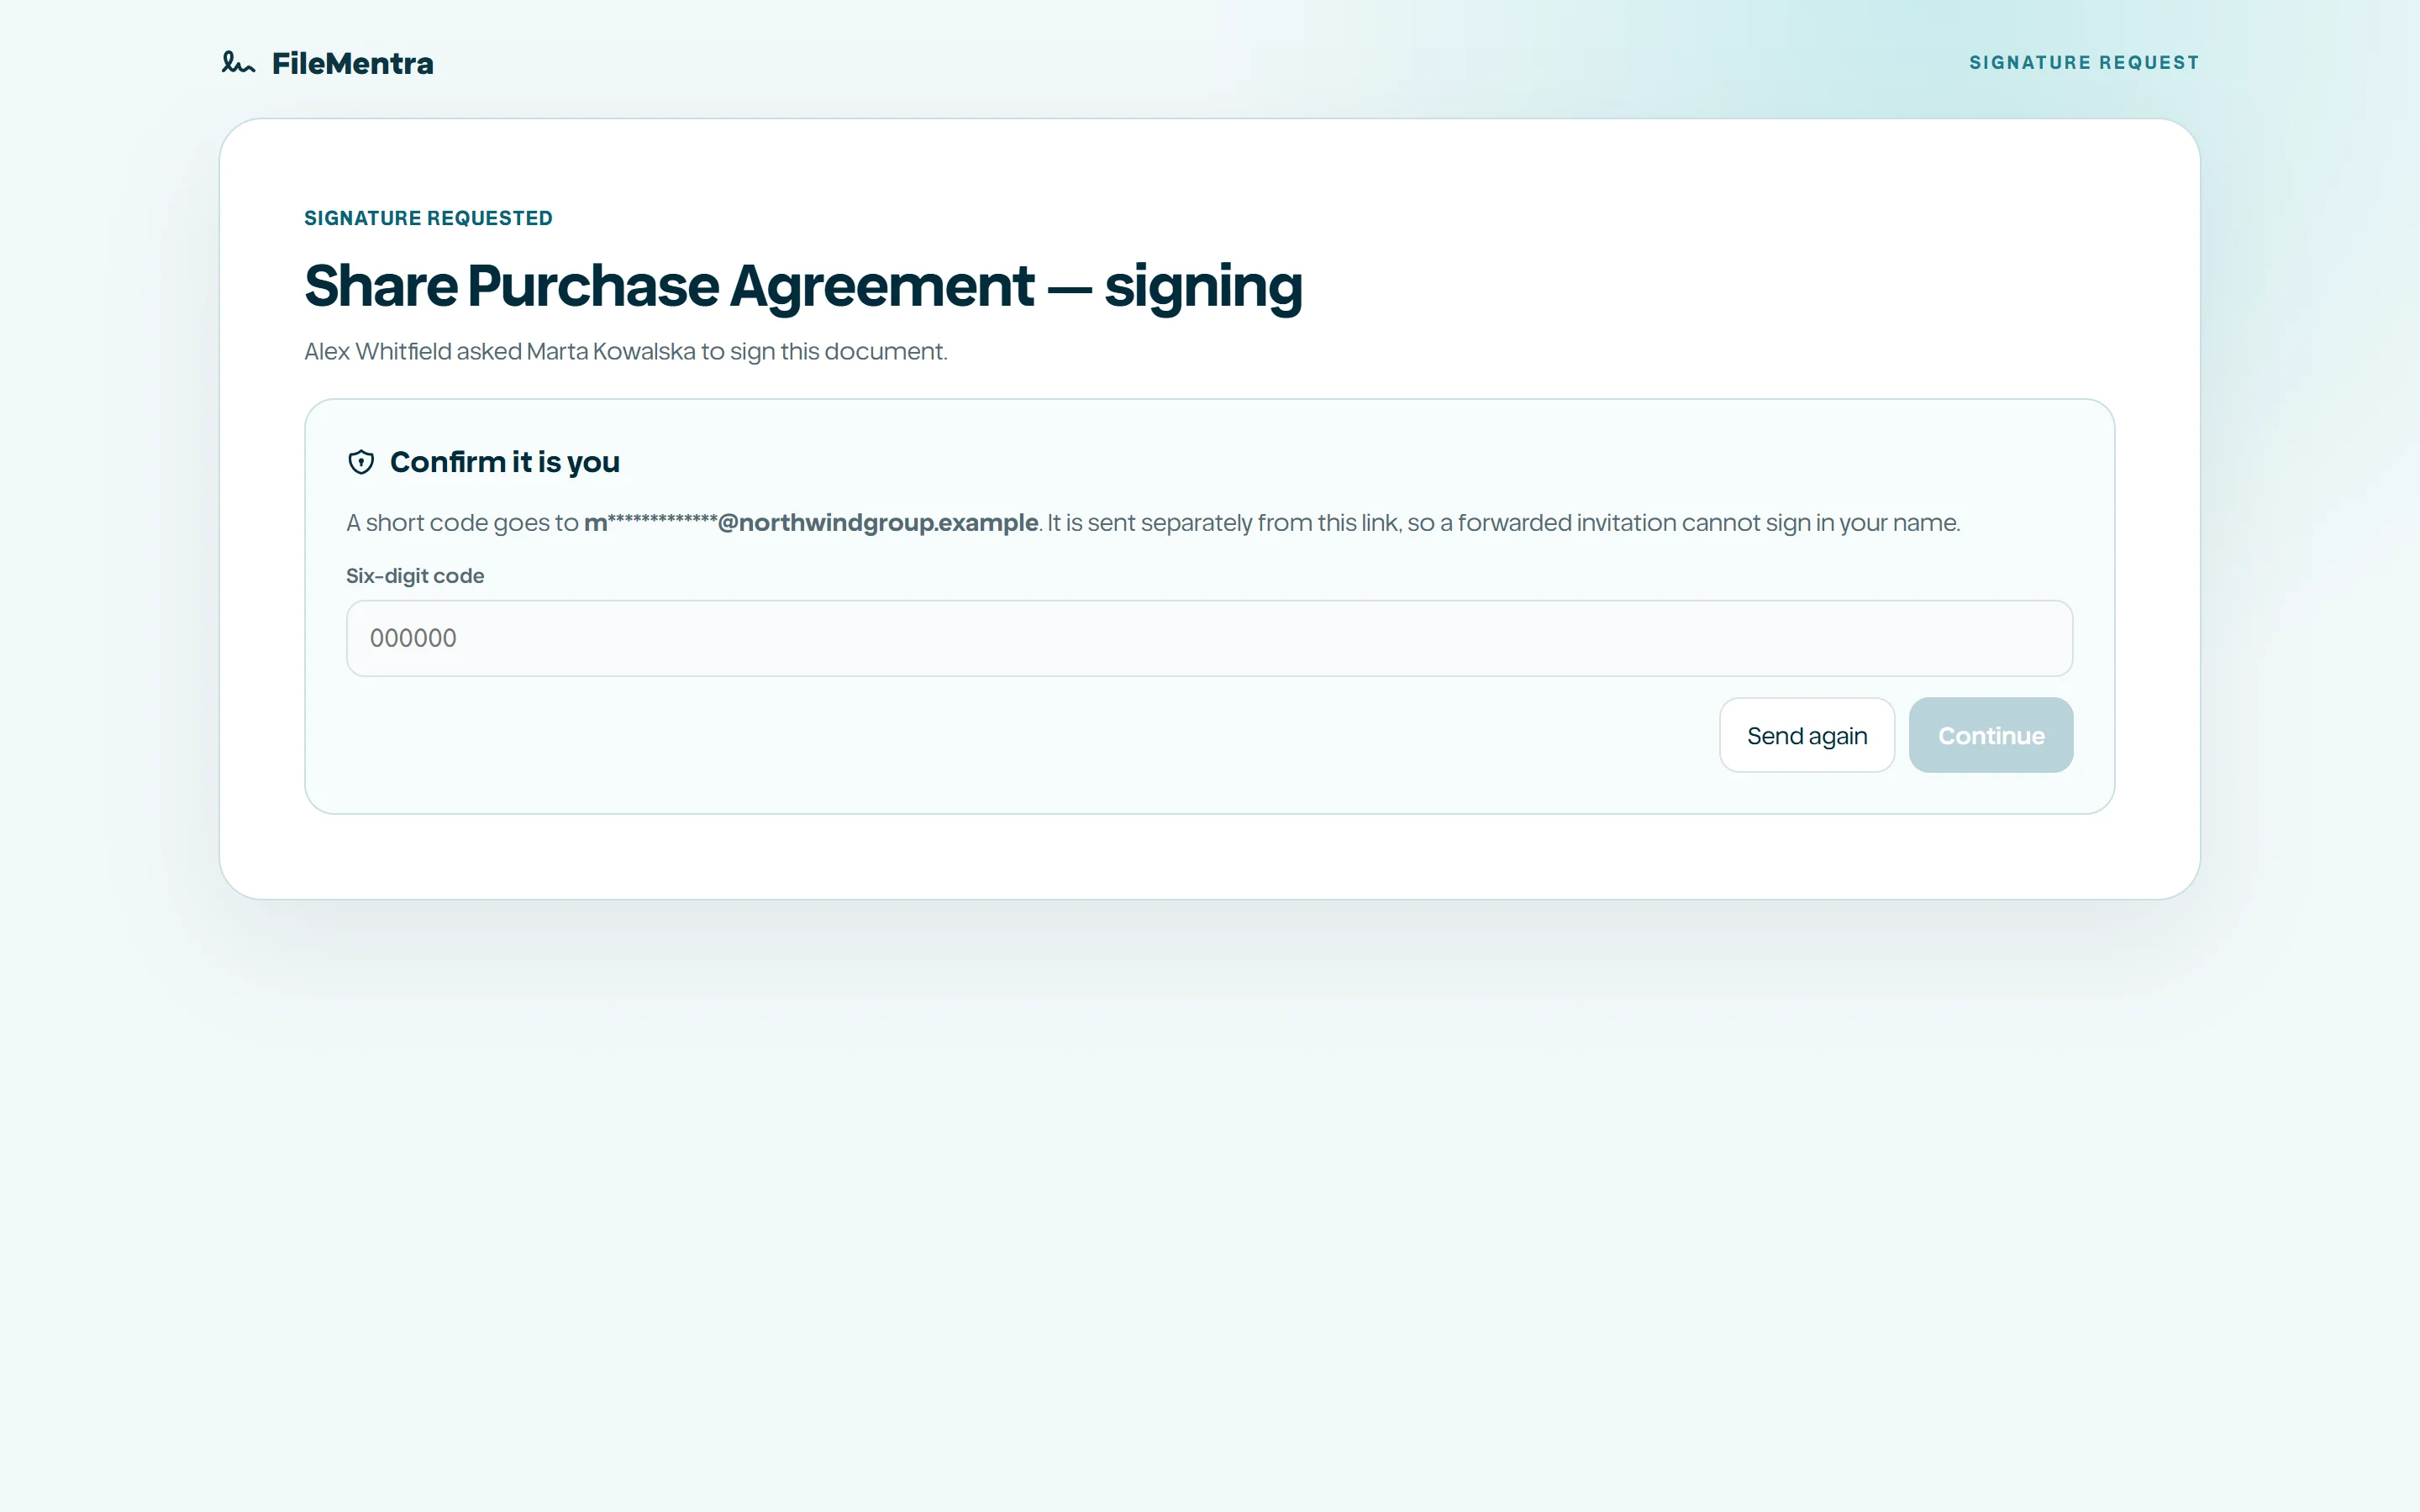Viewport: 2420px width, 1512px height.
Task: Click the 000000 placeholder in the code box
Action: point(413,638)
